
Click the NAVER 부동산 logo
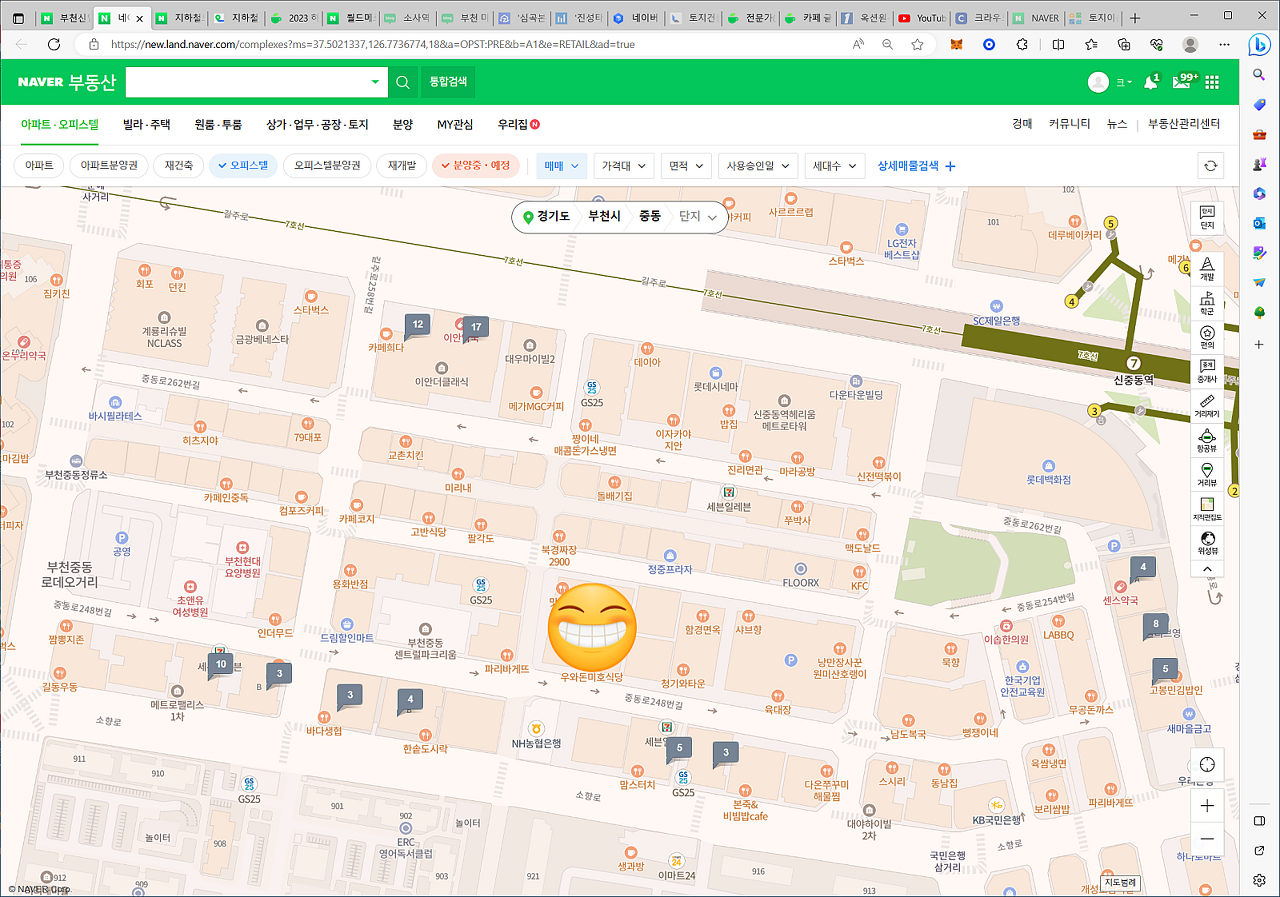click(x=66, y=82)
